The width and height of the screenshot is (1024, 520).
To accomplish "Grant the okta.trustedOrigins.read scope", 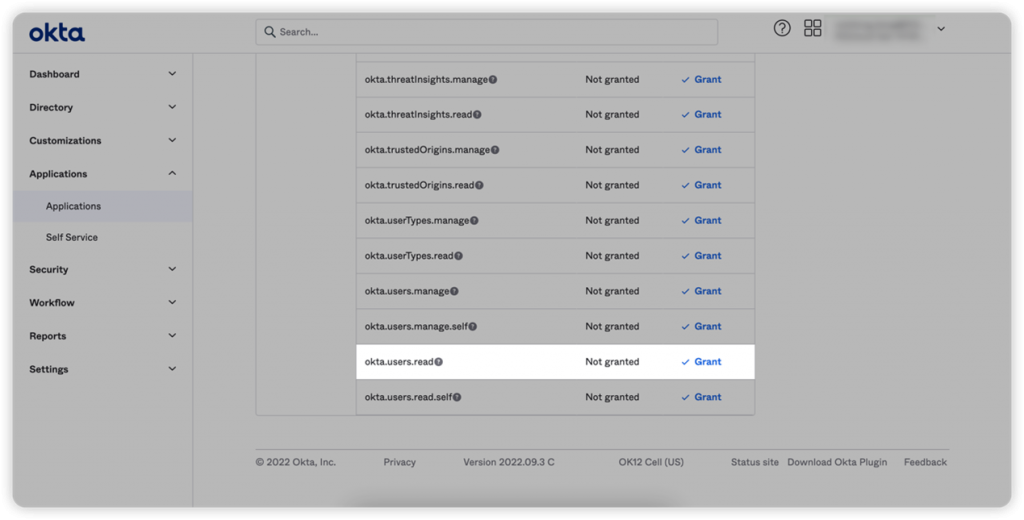I will [701, 186].
